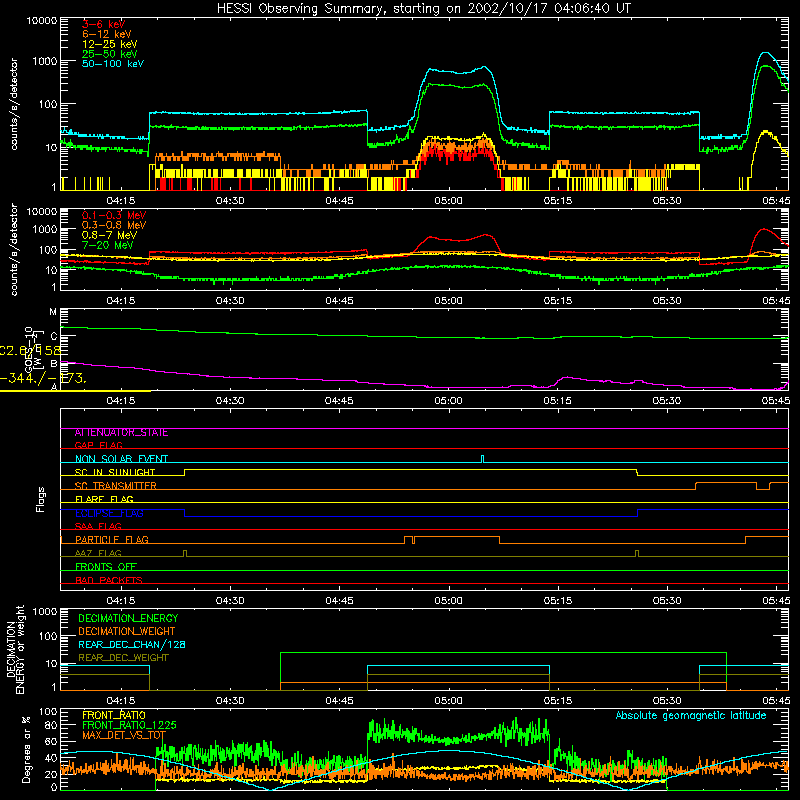Click the '04:45' tick under the GOES panel

[x=339, y=401]
